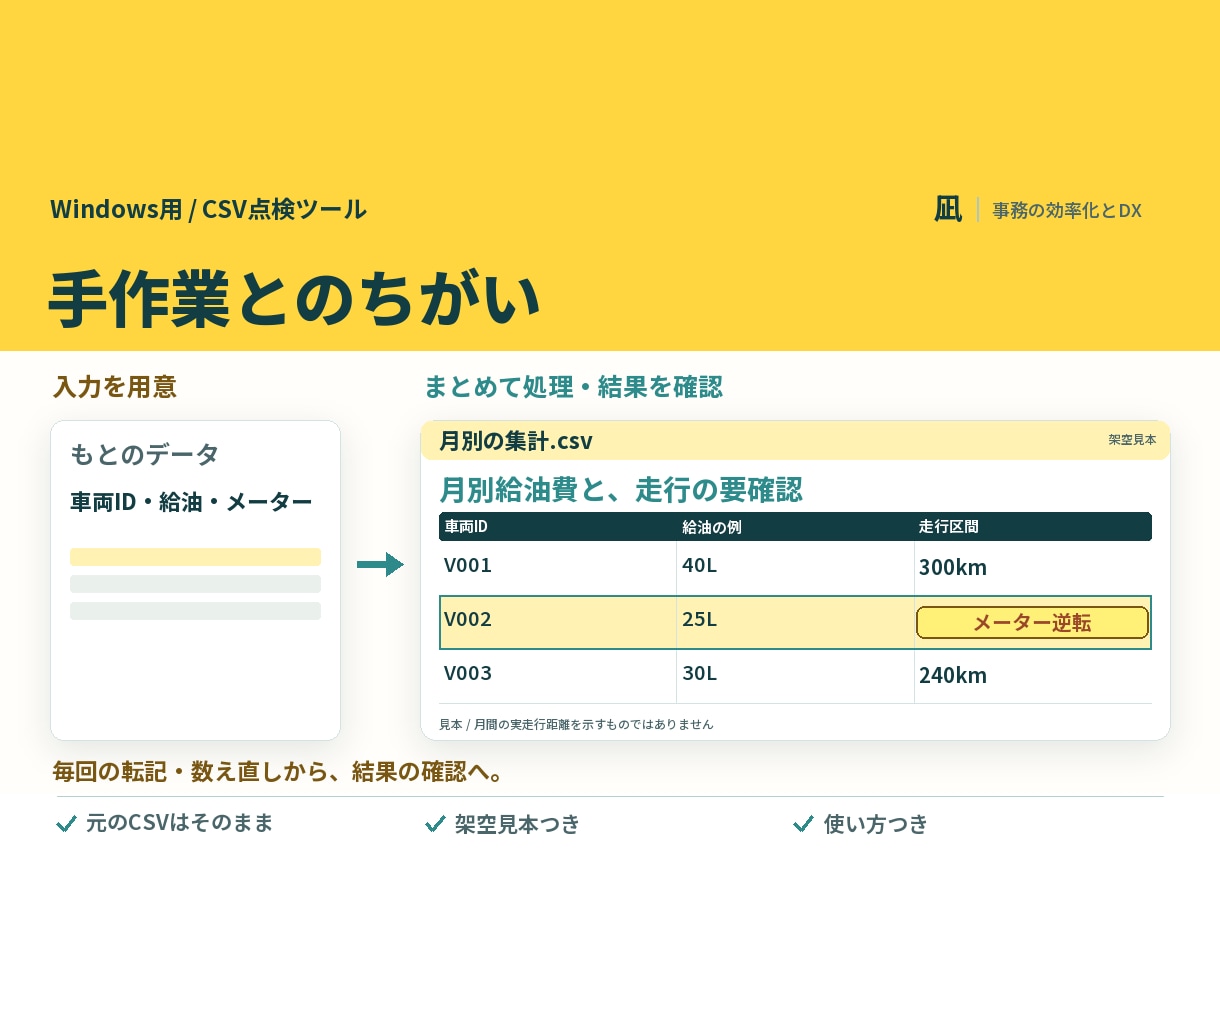The image size is (1220, 1016).
Task: Click the checkmark beside 架空見本つき
Action: tap(435, 824)
